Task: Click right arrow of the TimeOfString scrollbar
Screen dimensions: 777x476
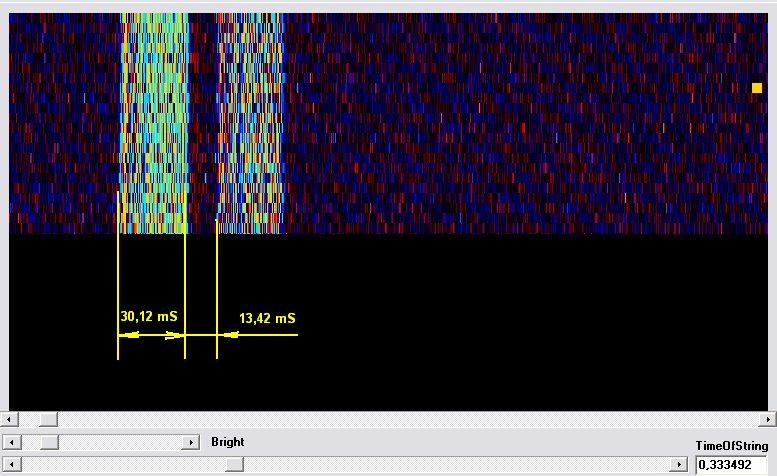Action: click(x=679, y=464)
